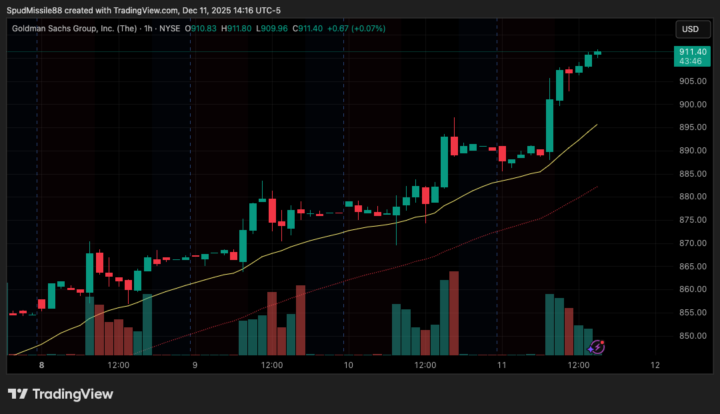Click the date label 11 on time axis
The image size is (720, 414).
pos(502,365)
